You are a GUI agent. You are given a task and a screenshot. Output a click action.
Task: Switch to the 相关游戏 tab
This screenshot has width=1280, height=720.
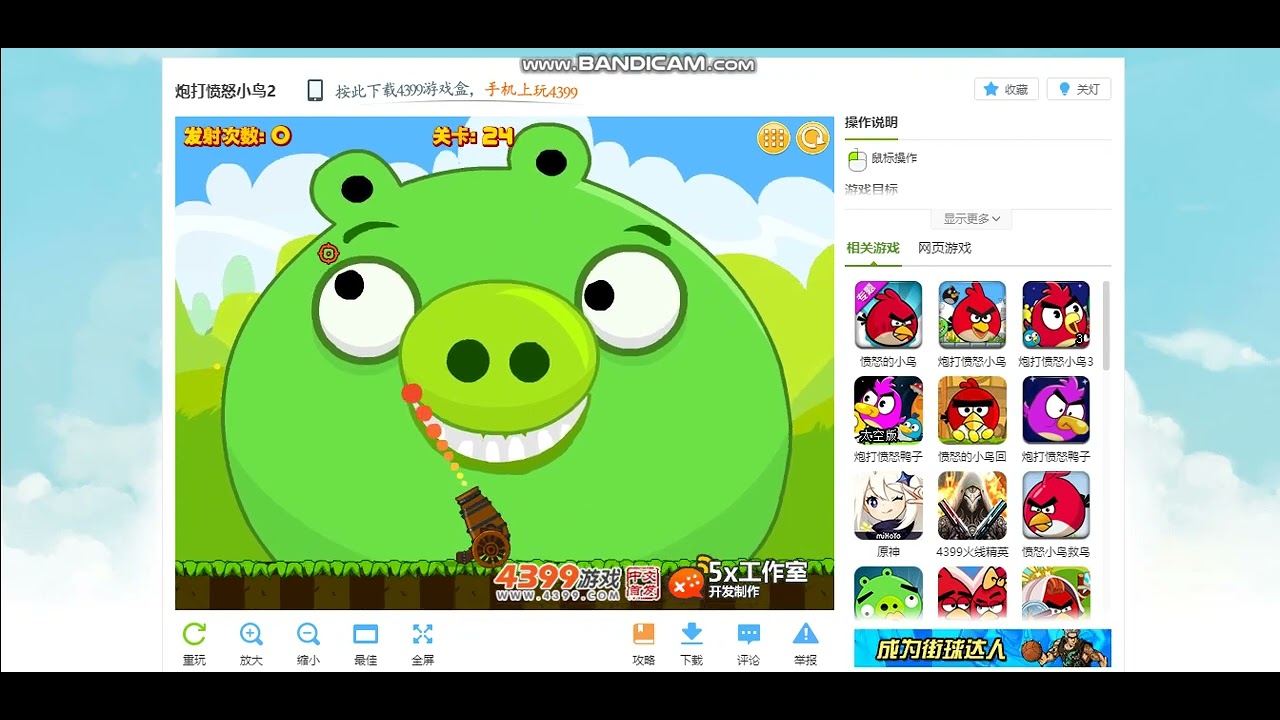coord(873,248)
